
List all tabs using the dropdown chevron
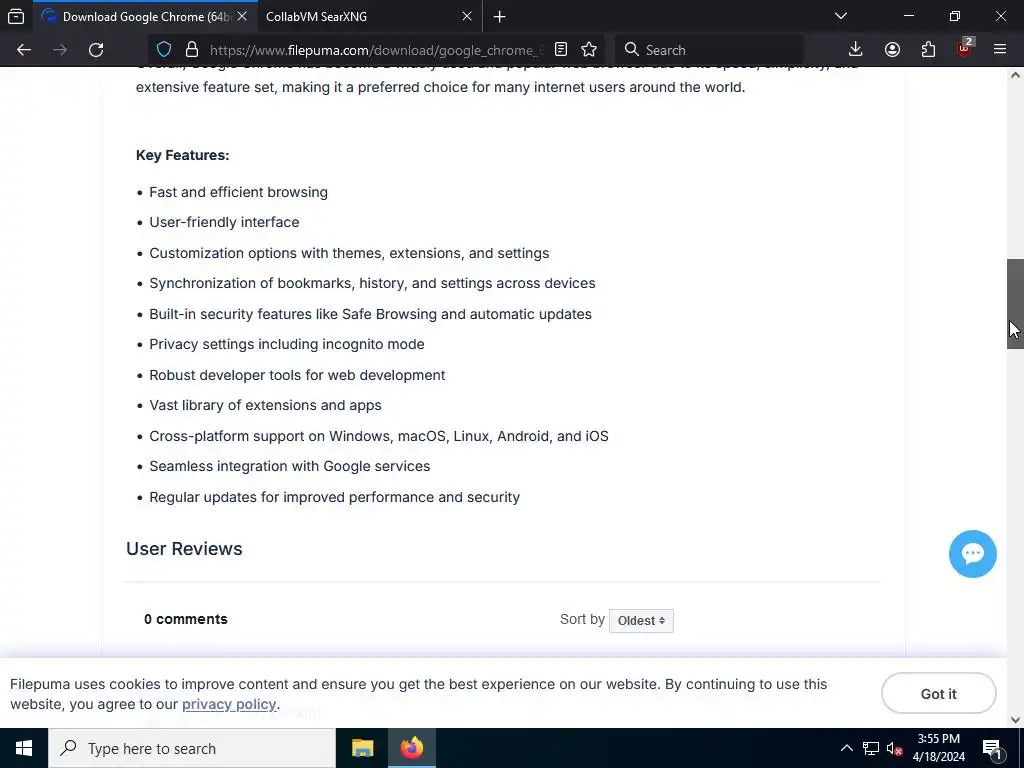pyautogui.click(x=841, y=16)
